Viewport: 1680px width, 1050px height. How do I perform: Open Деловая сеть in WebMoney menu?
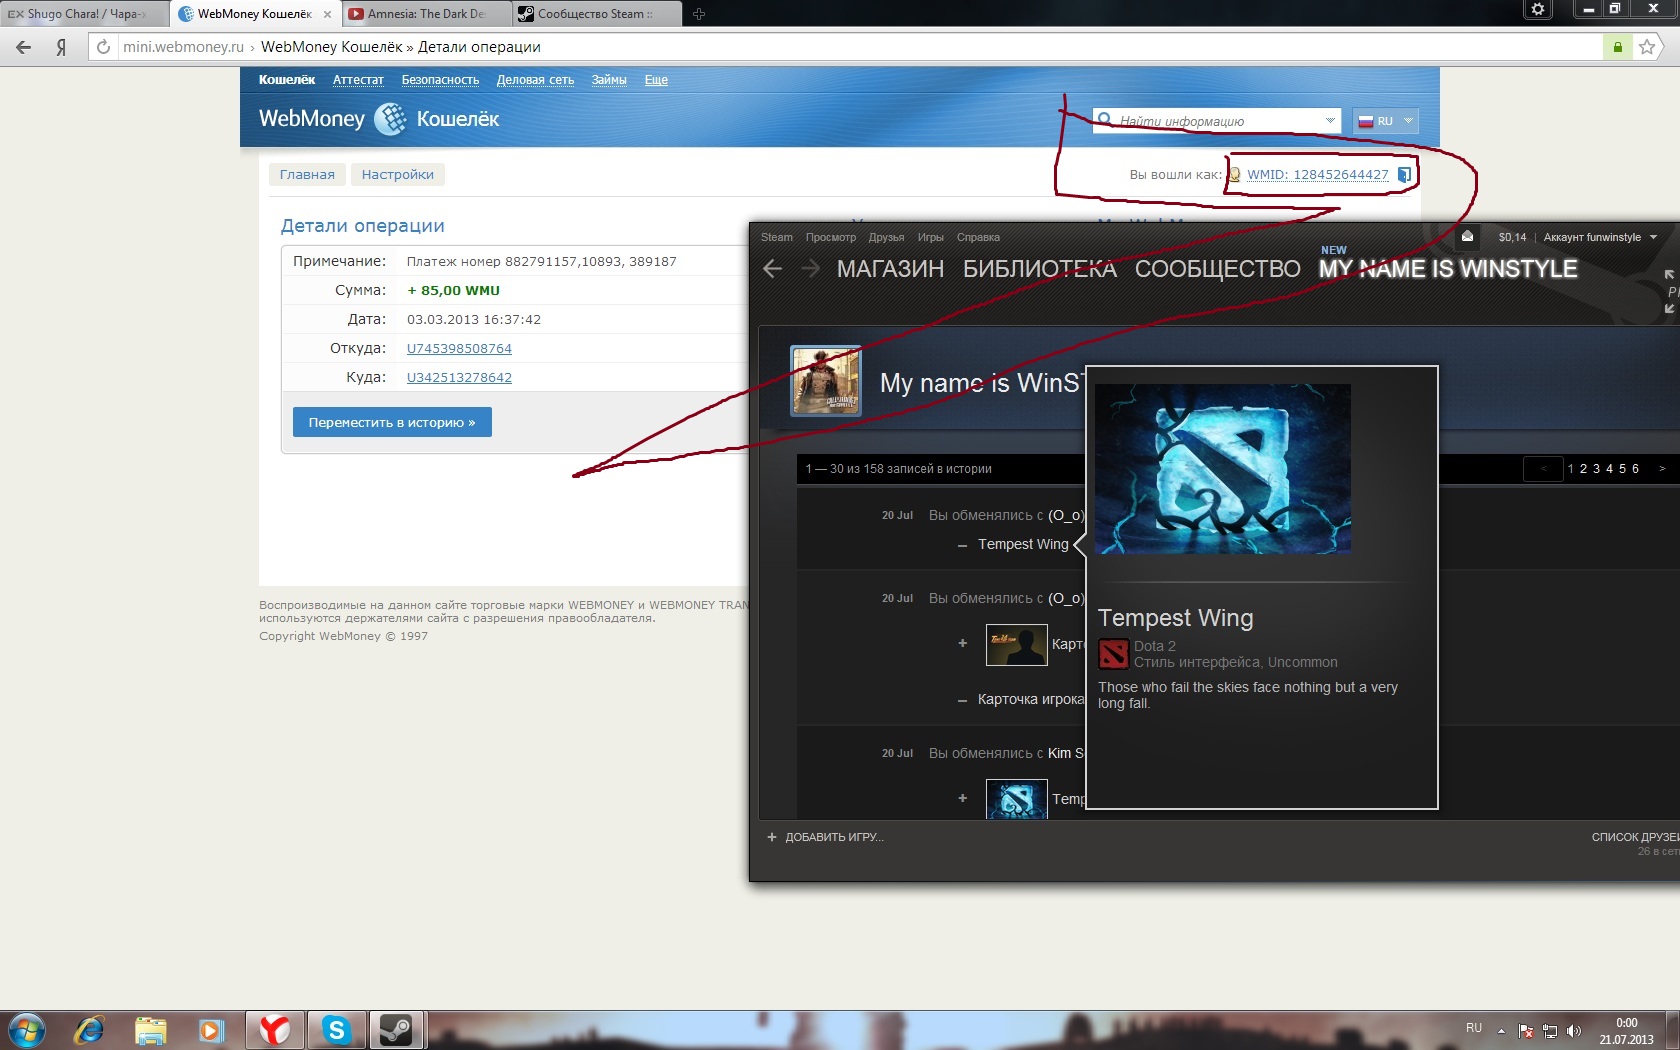(x=535, y=80)
